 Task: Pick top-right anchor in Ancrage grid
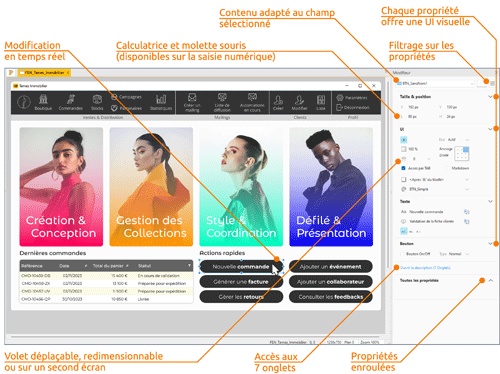click(466, 150)
